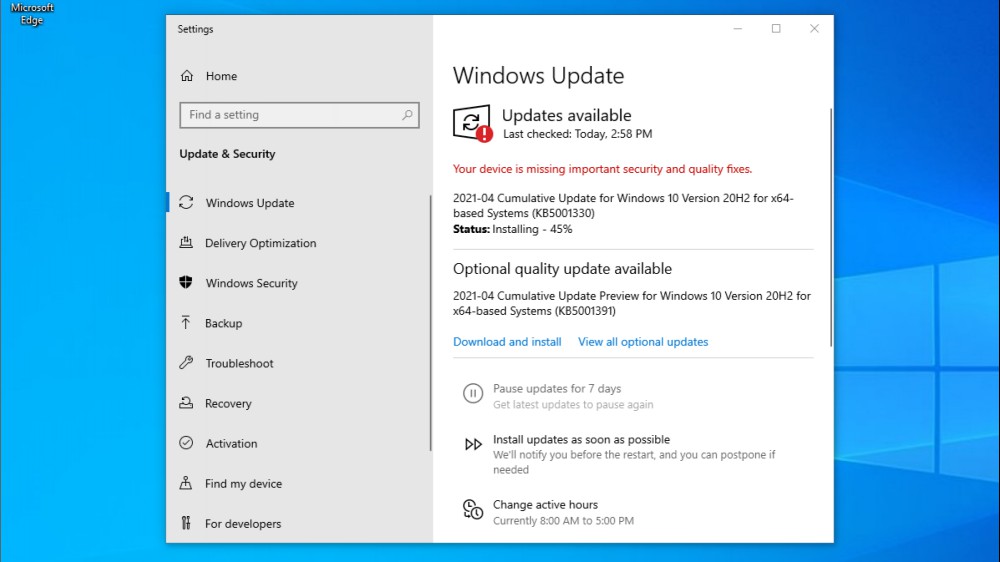Click the main content vertical scrollbar
The height and width of the screenshot is (562, 1000).
[830, 228]
